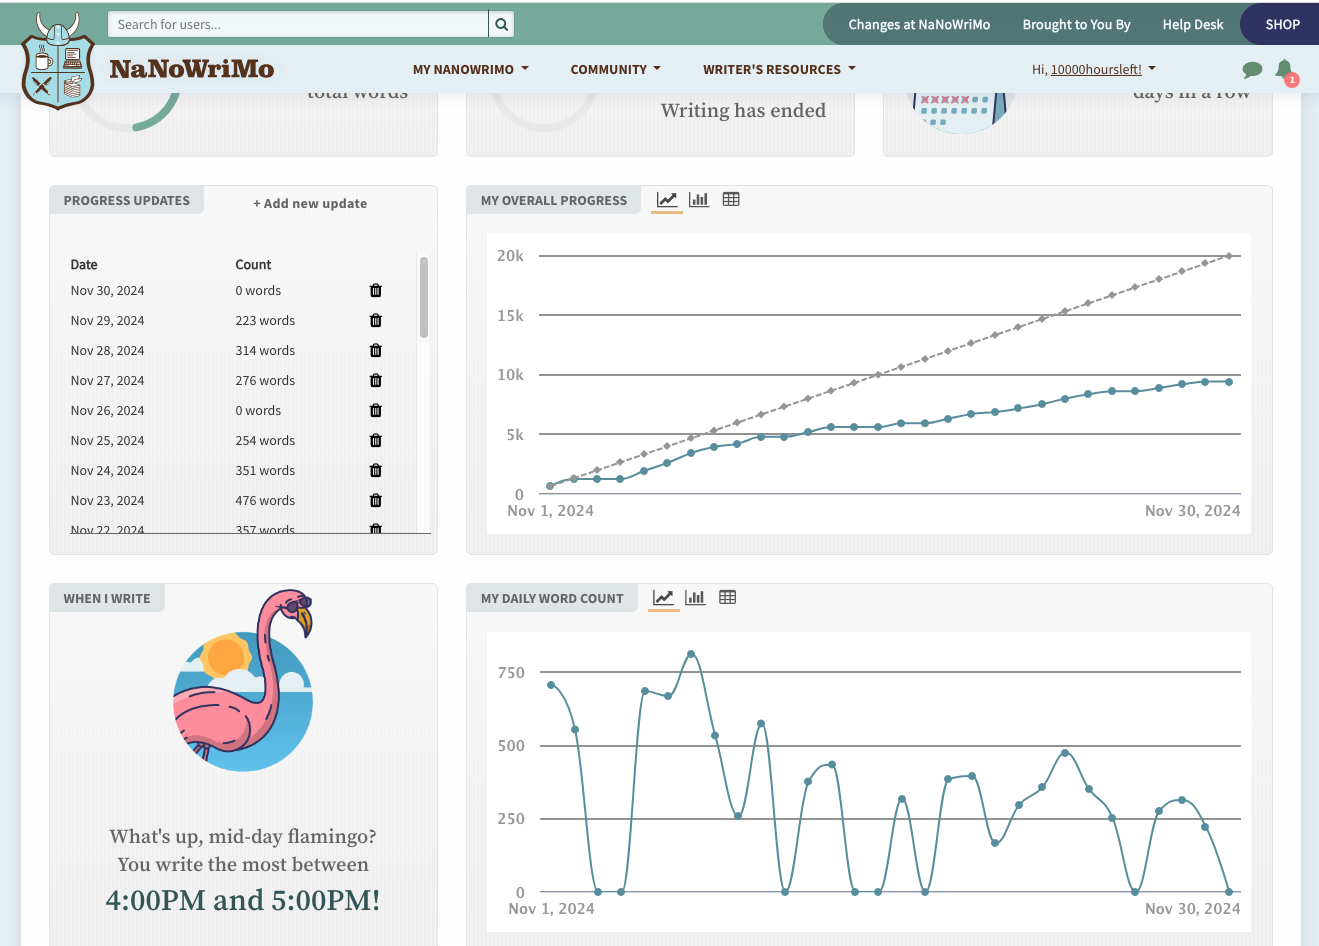Click + Add new update
Image resolution: width=1319 pixels, height=946 pixels.
point(310,203)
